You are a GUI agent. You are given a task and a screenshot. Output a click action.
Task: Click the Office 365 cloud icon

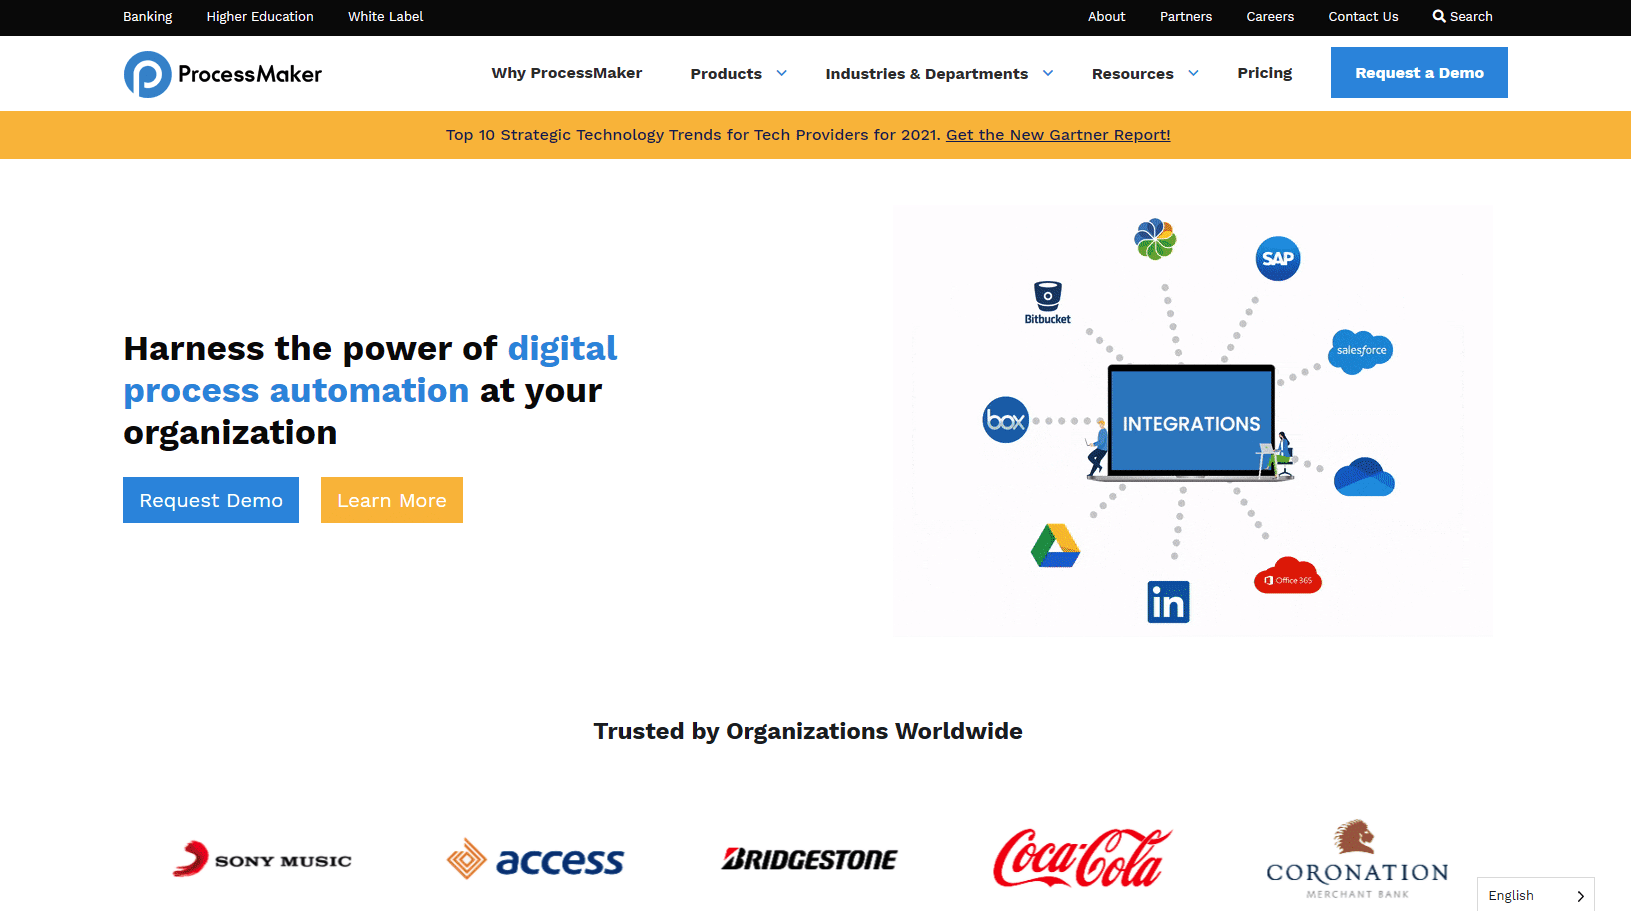point(1288,576)
